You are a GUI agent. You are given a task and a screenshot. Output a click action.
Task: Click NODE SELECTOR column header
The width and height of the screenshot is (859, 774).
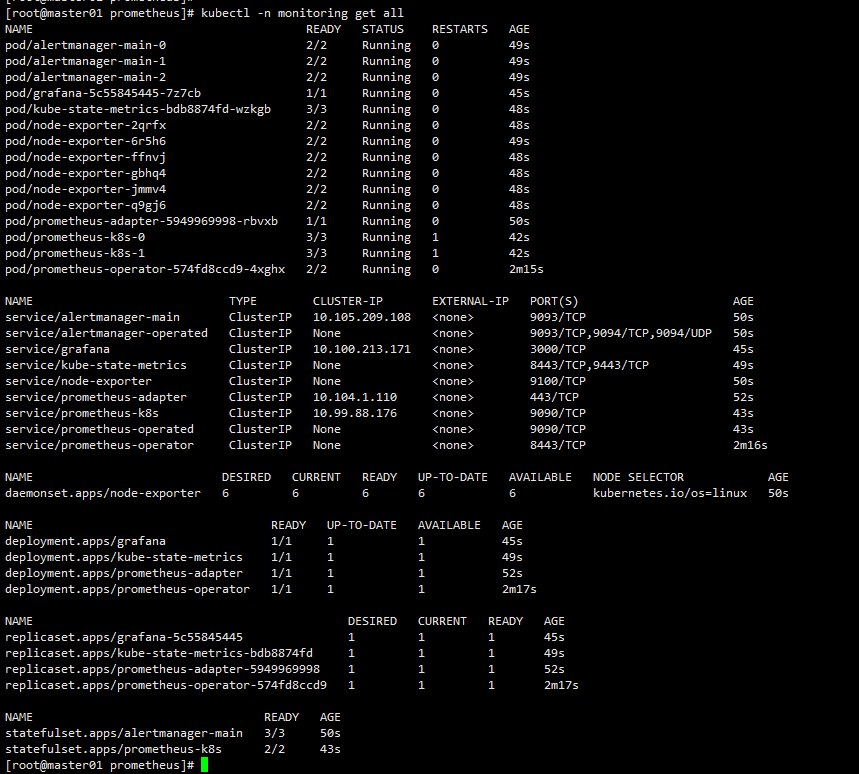click(638, 477)
